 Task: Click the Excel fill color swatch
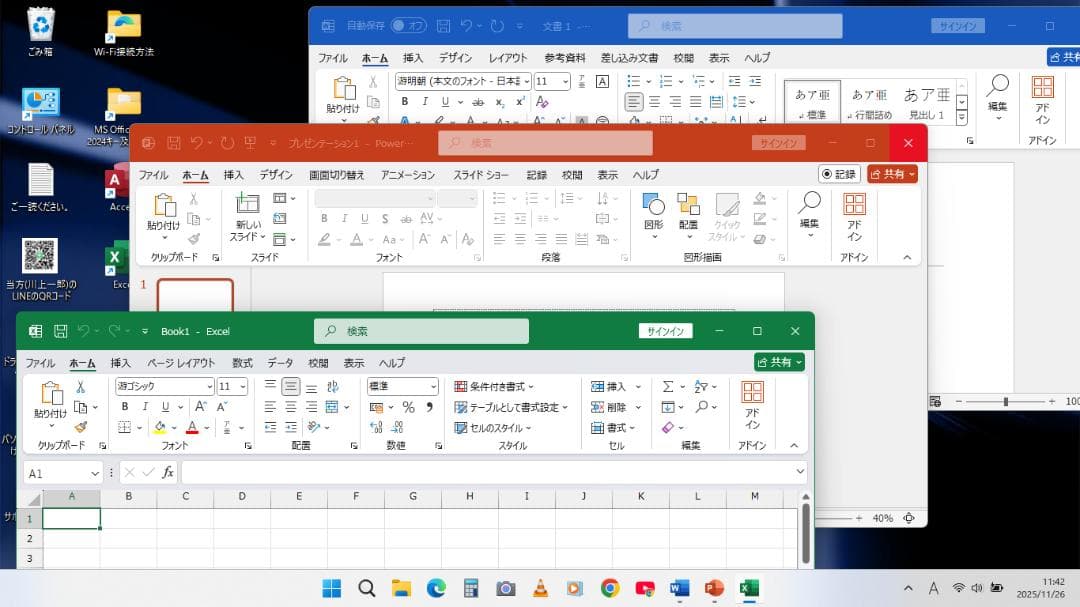[158, 427]
